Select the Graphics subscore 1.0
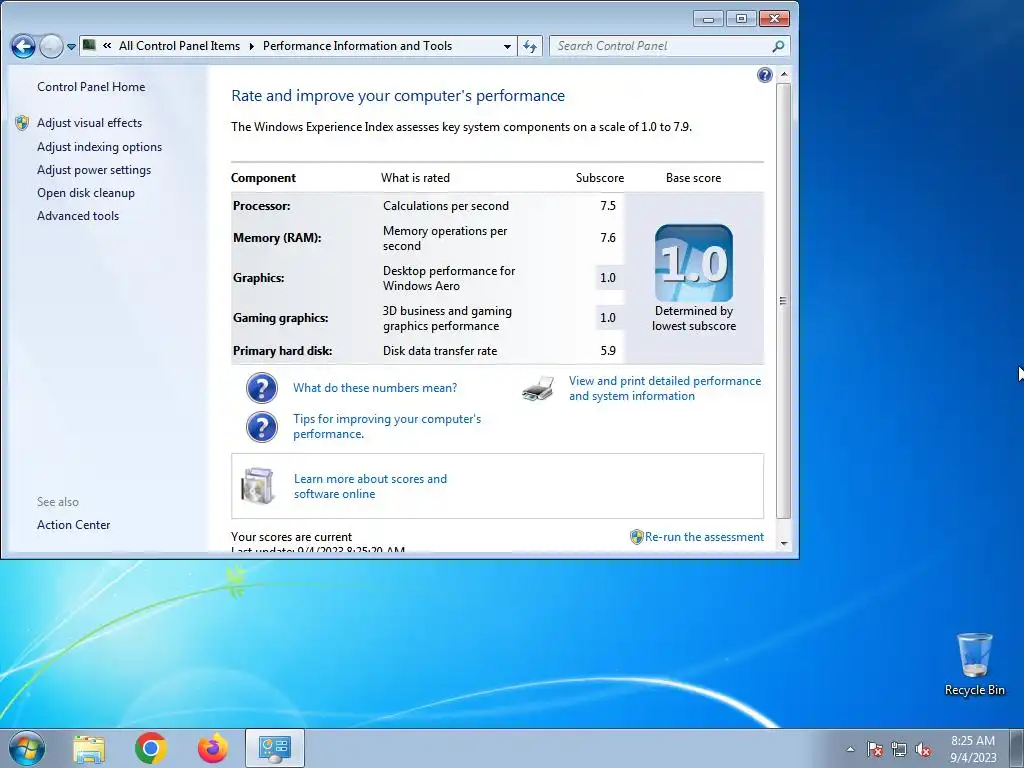1024x768 pixels. click(608, 278)
